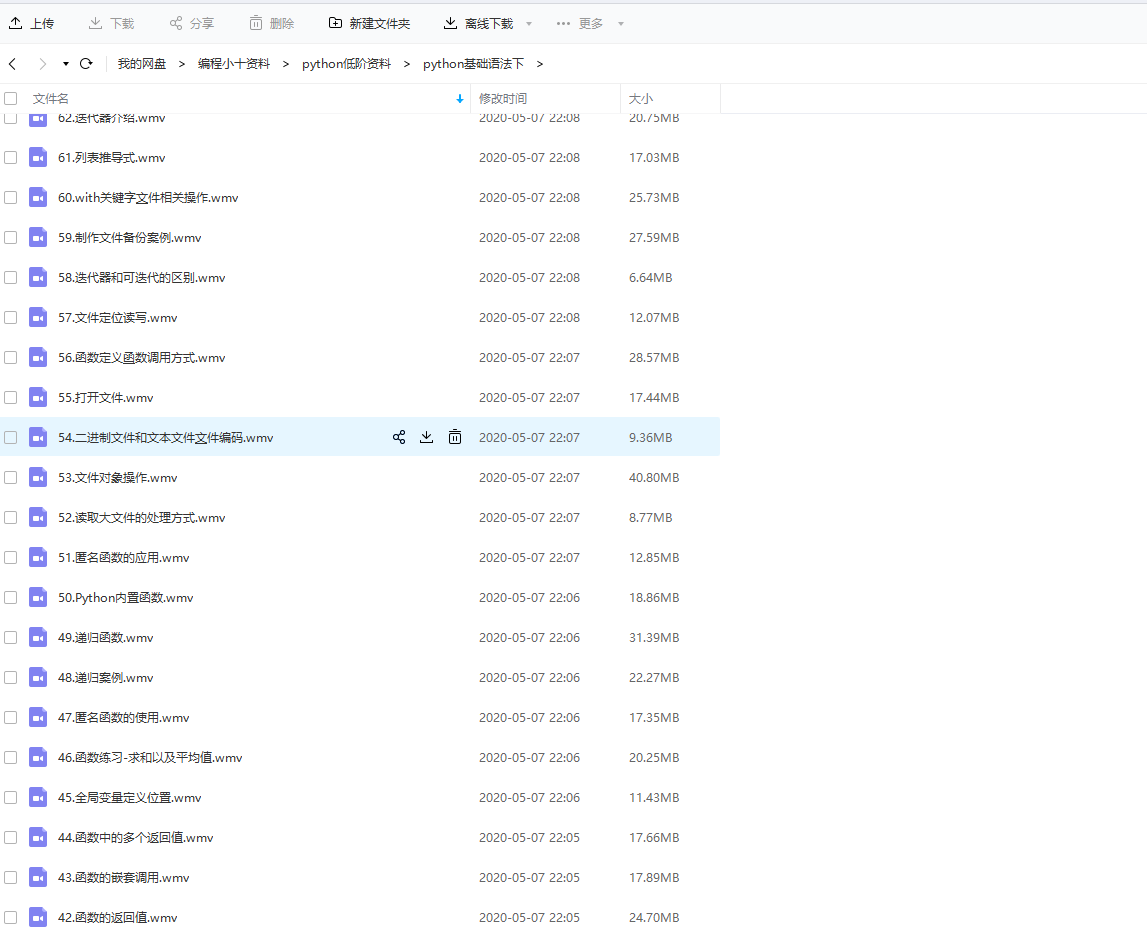Image resolution: width=1147 pixels, height=934 pixels.
Task: Click the Share (分享) toolbar button
Action: [x=192, y=23]
